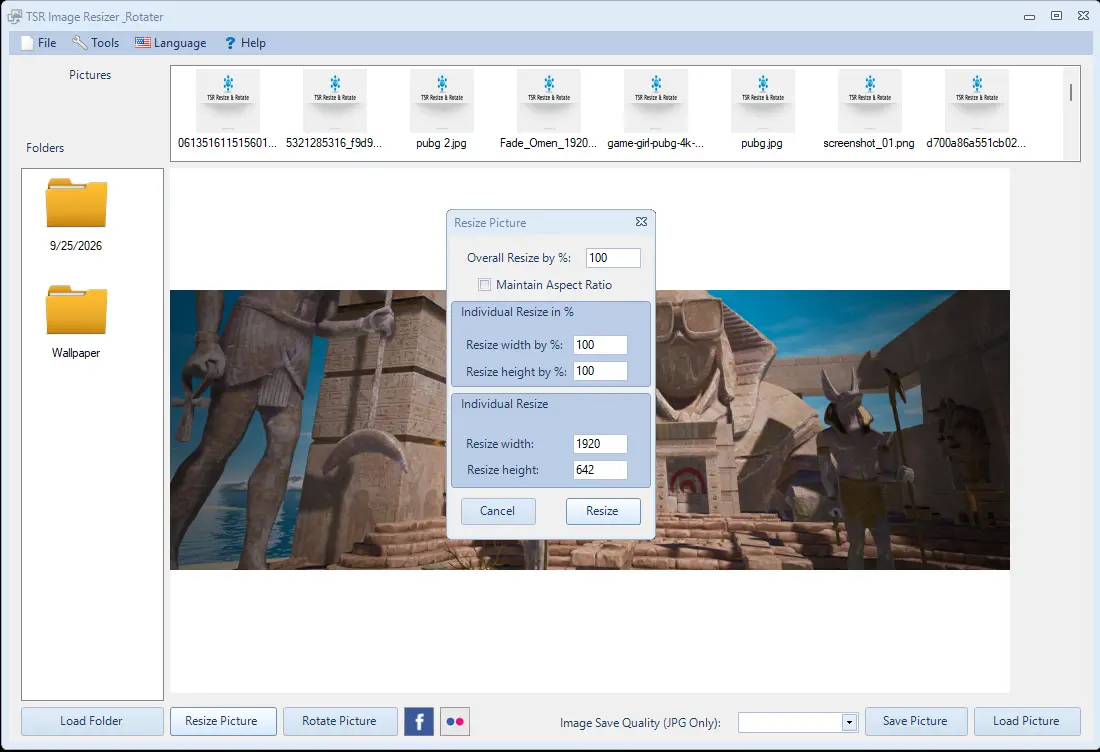Select the Fade_Omen_1920... thumbnail
The height and width of the screenshot is (752, 1100).
[549, 109]
